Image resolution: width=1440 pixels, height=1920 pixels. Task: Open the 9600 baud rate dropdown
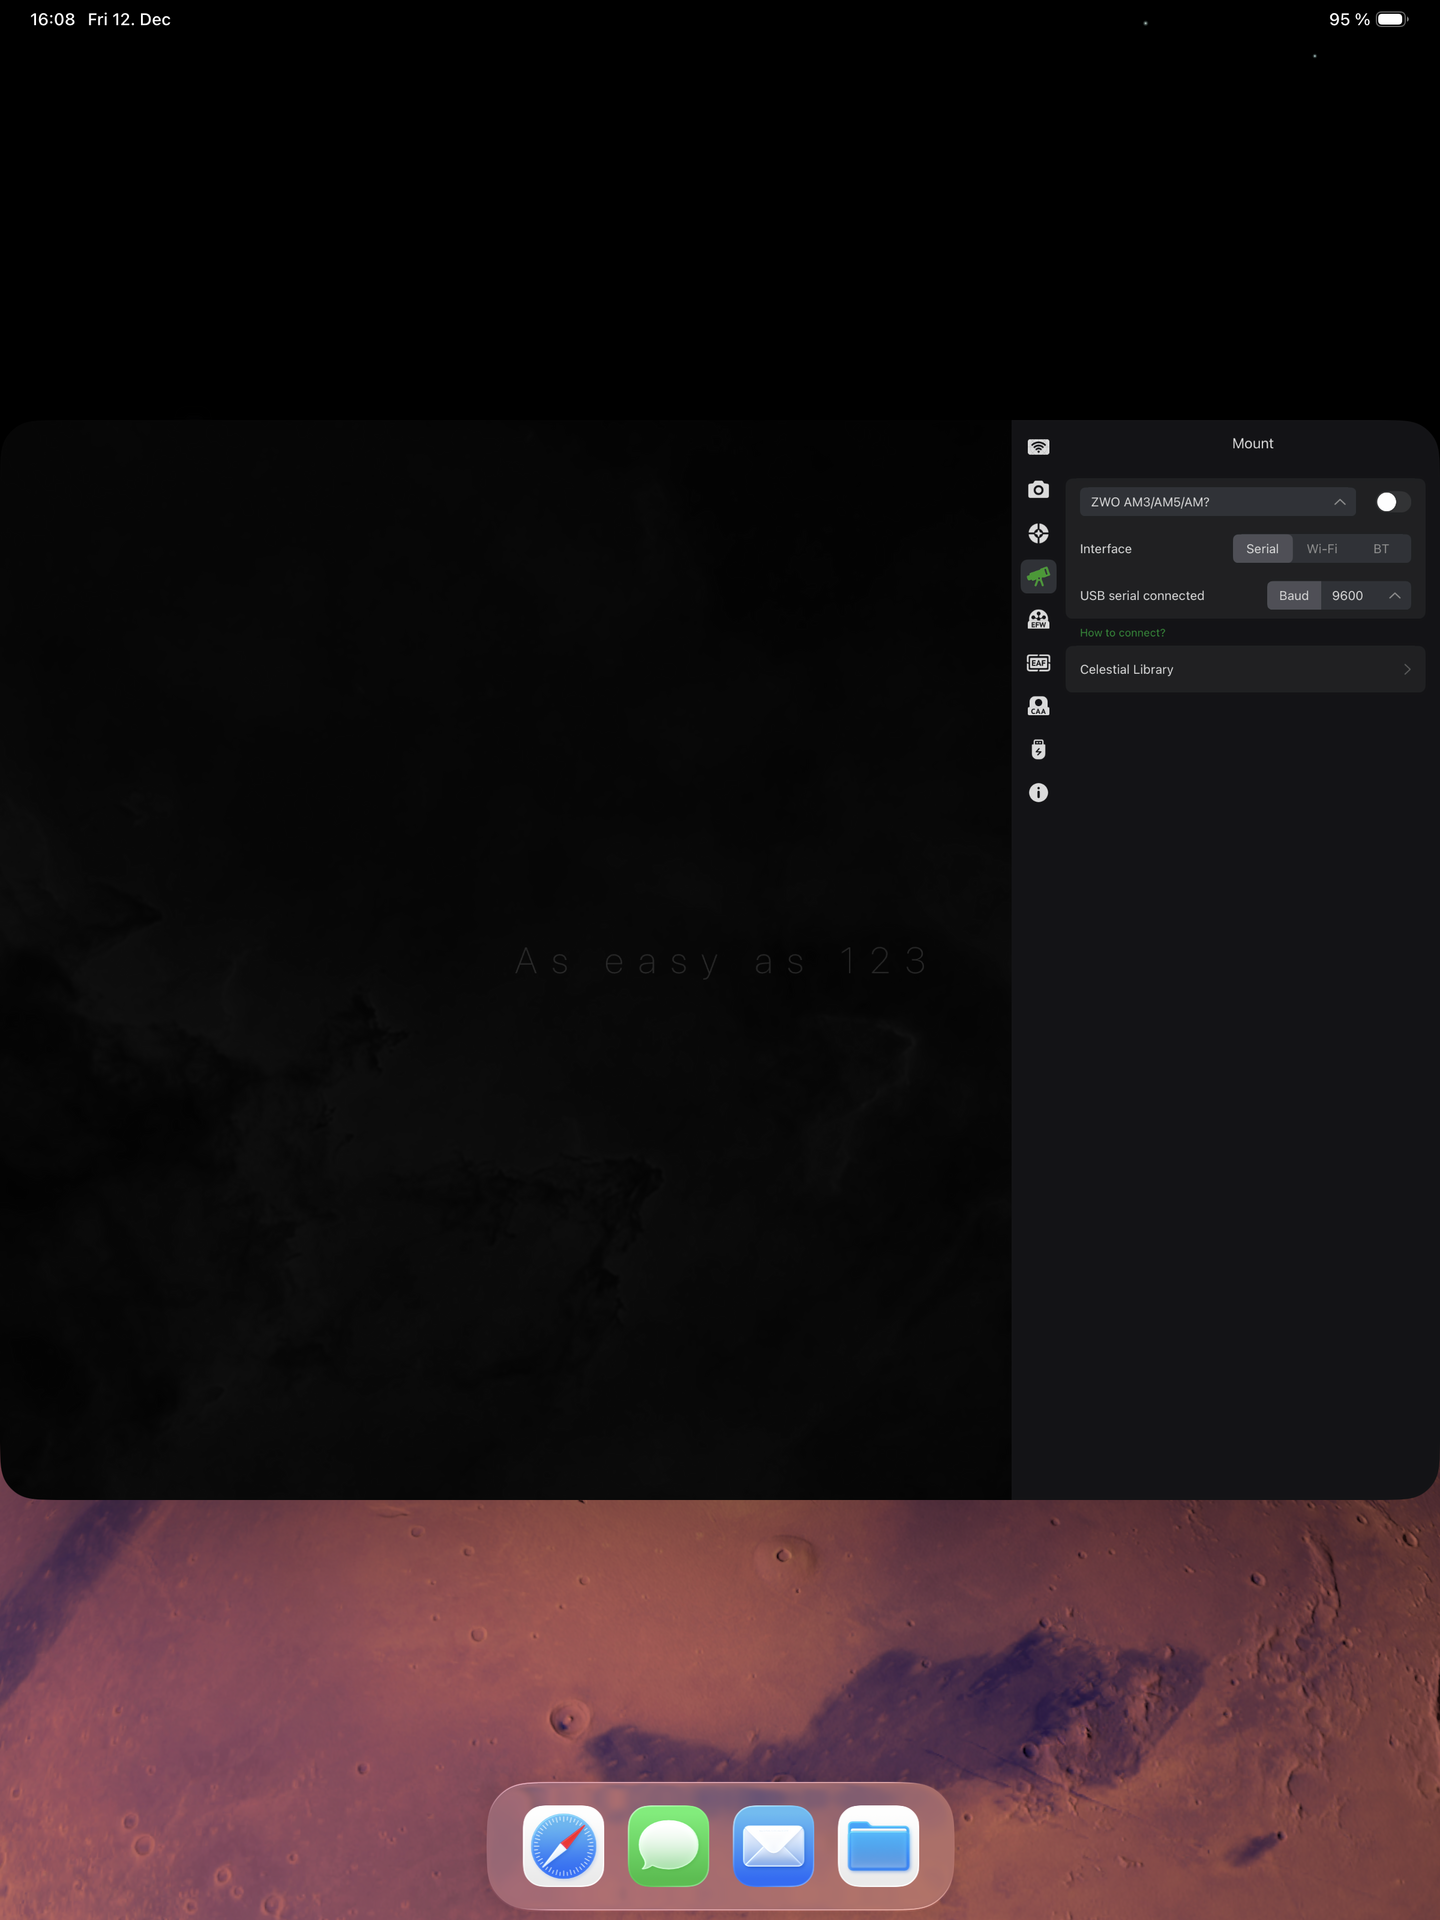coord(1365,596)
